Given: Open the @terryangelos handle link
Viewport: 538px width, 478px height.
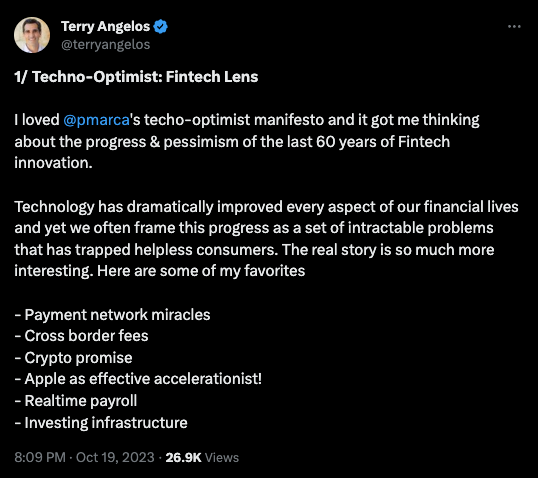Looking at the screenshot, I should 105,45.
